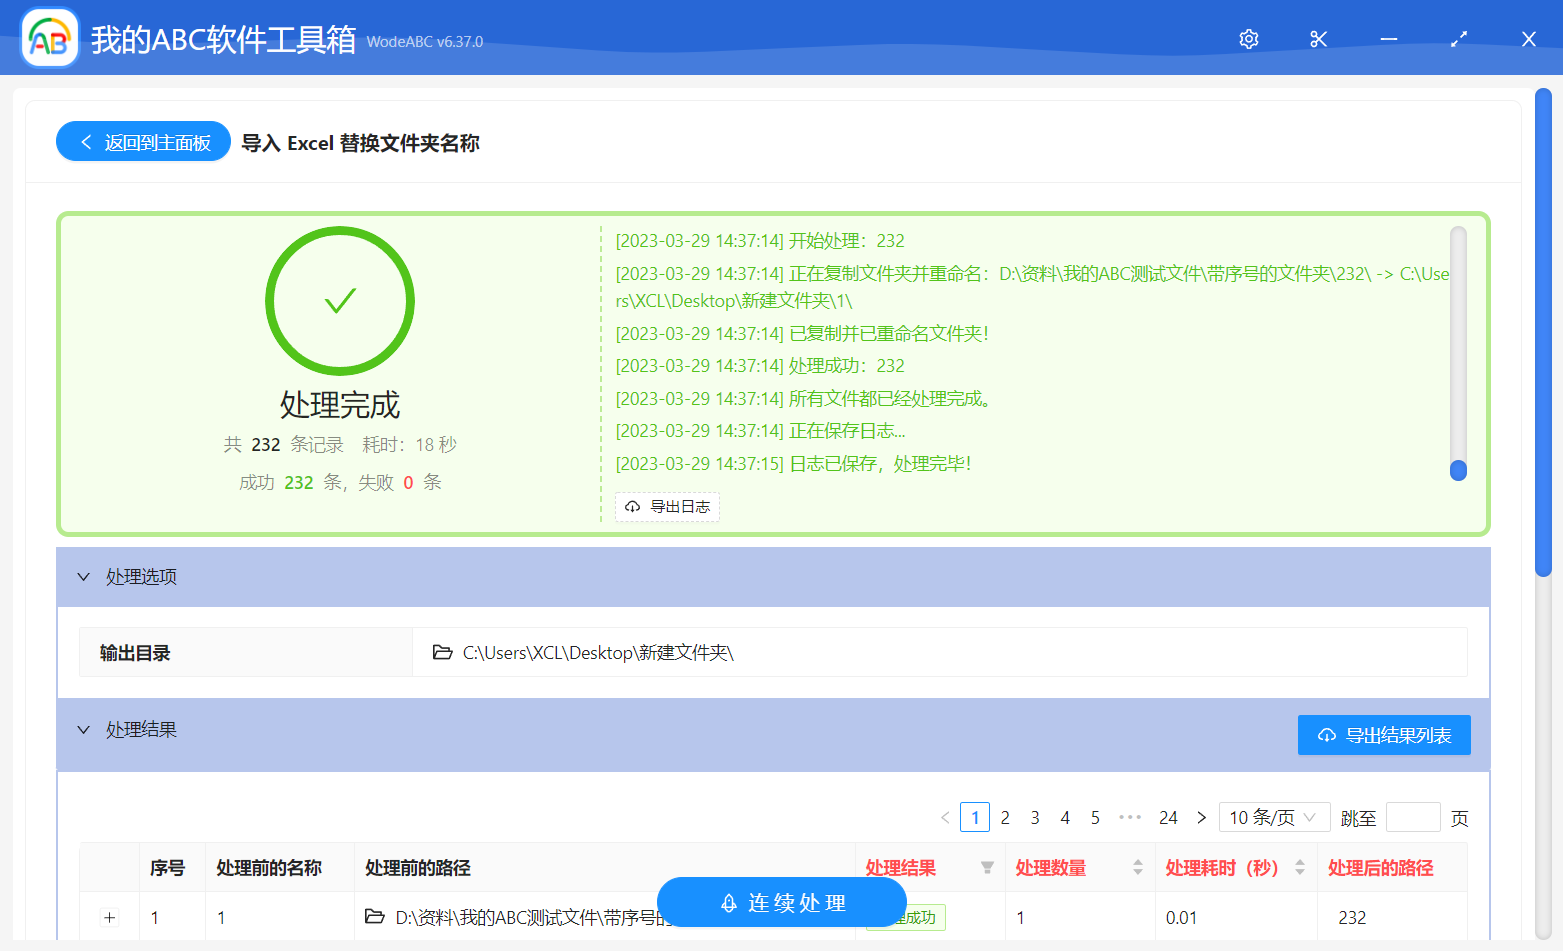Click 导出结果列表 button
This screenshot has height=951, width=1563.
(1383, 735)
